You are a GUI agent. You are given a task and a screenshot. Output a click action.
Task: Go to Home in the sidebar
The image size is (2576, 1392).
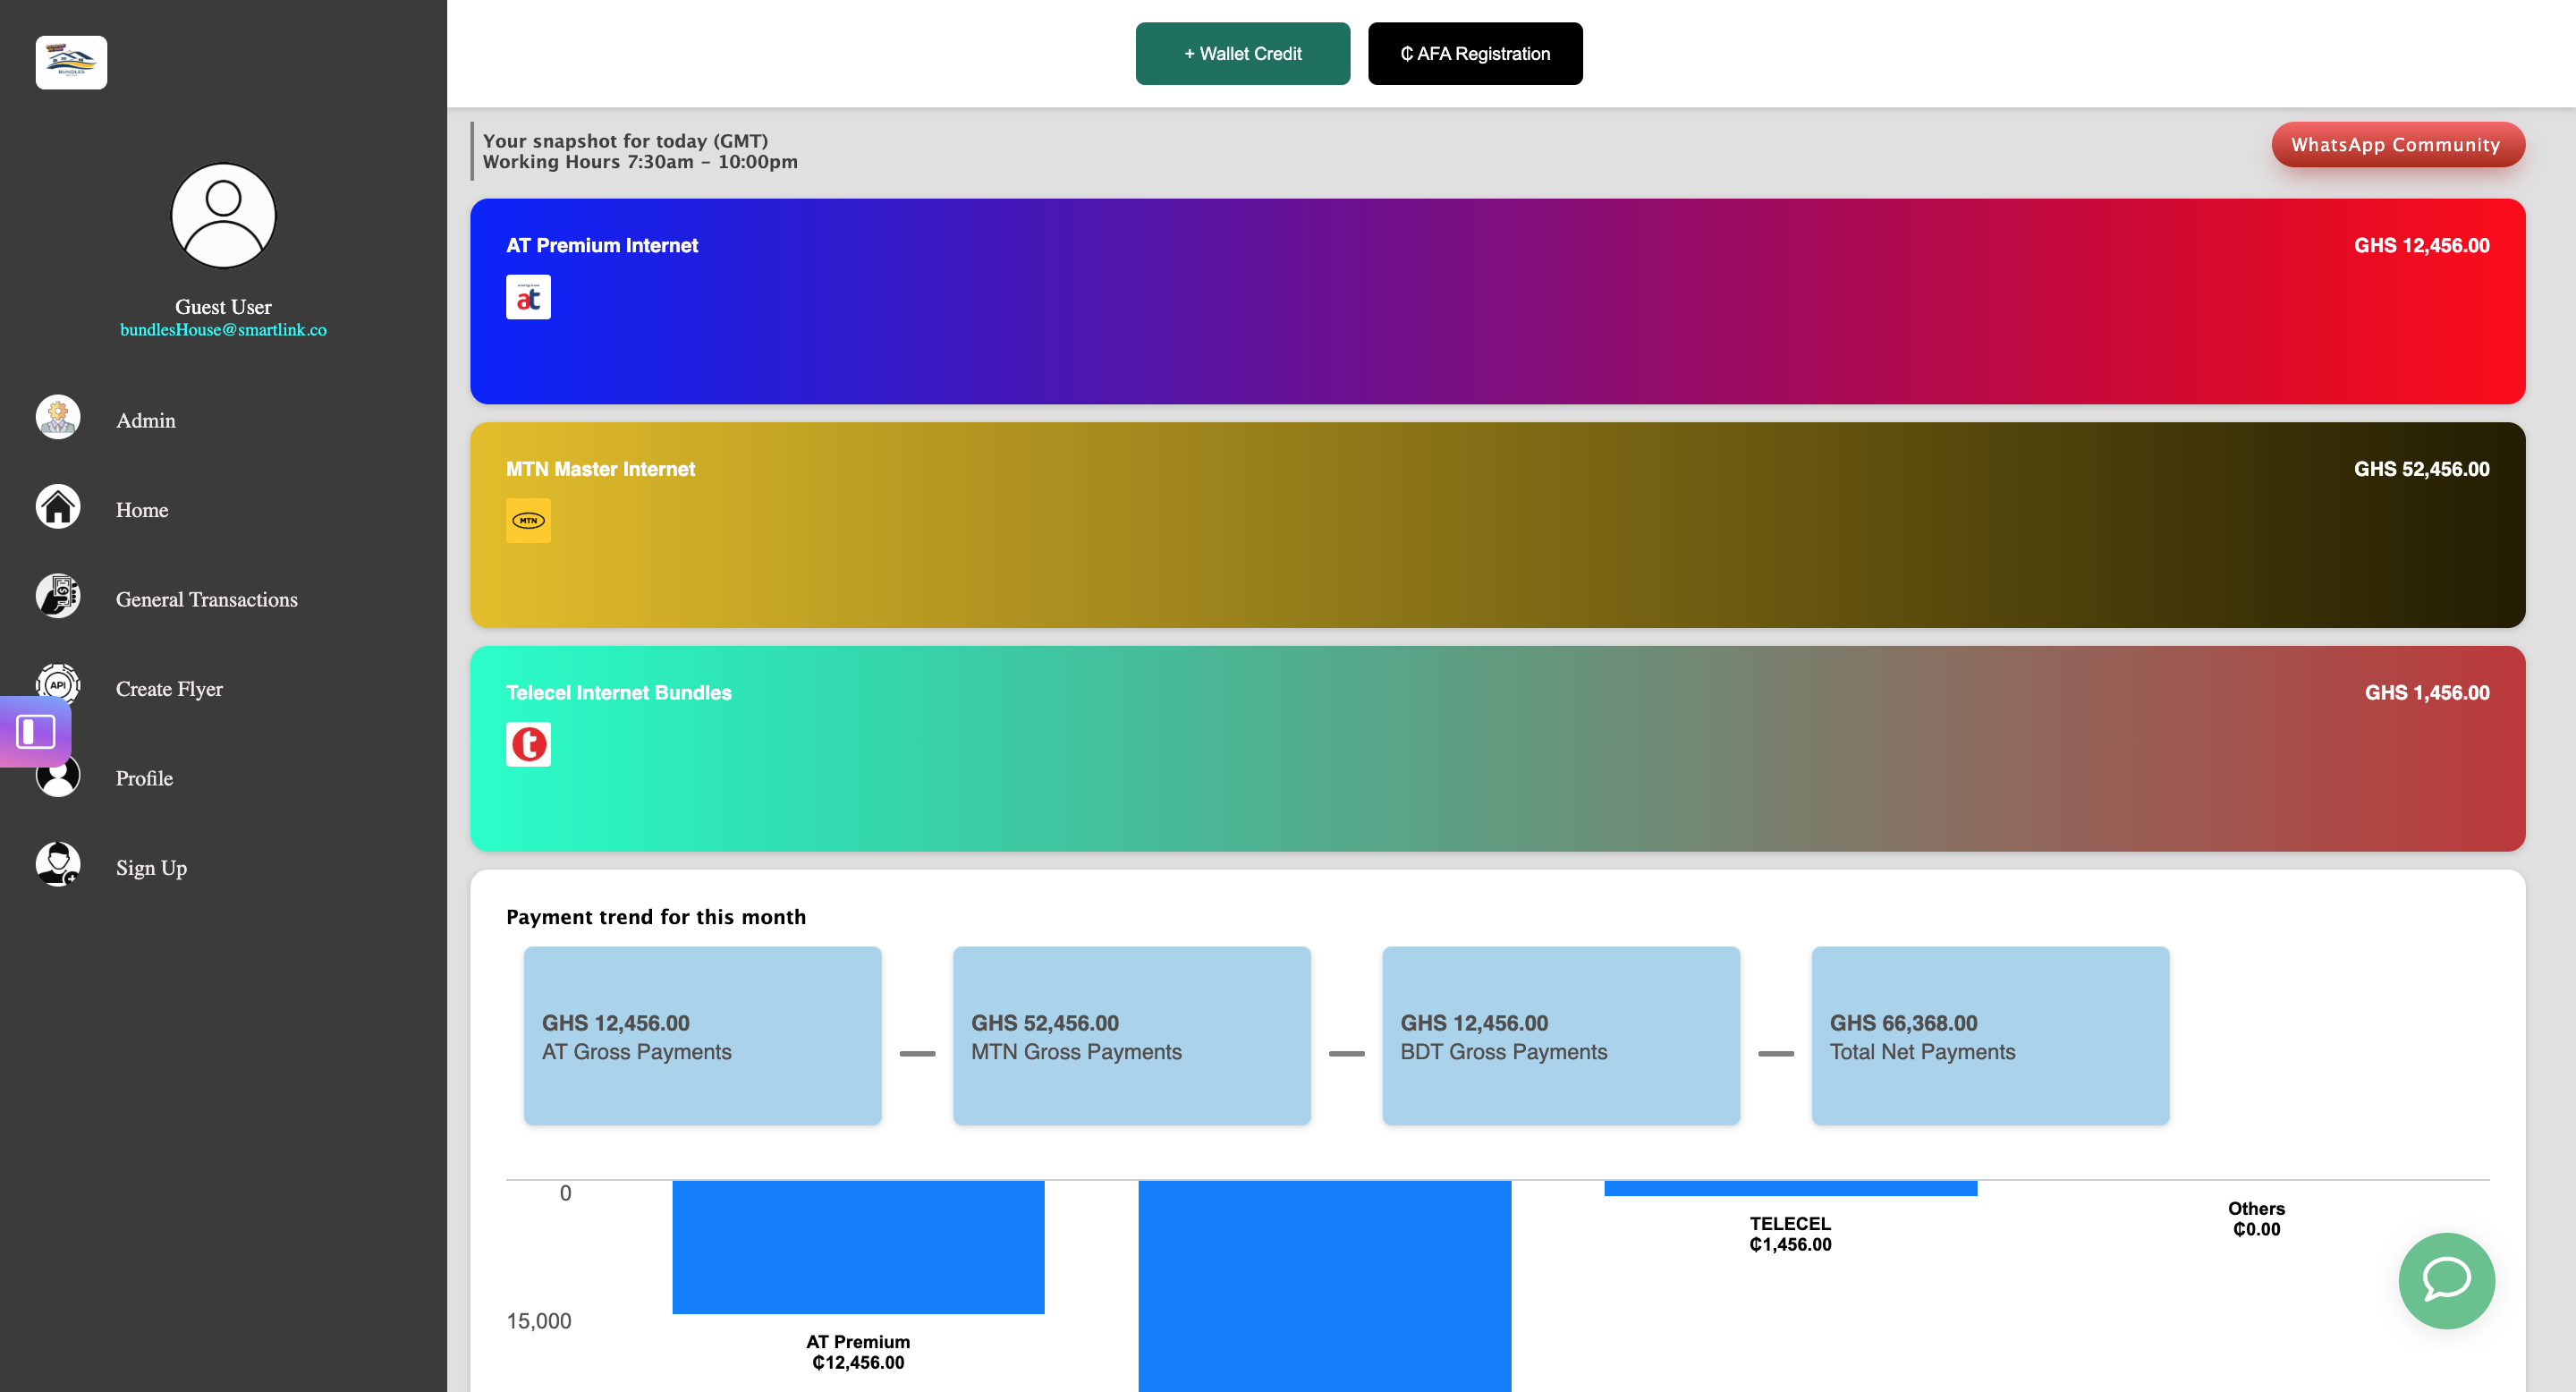tap(142, 510)
